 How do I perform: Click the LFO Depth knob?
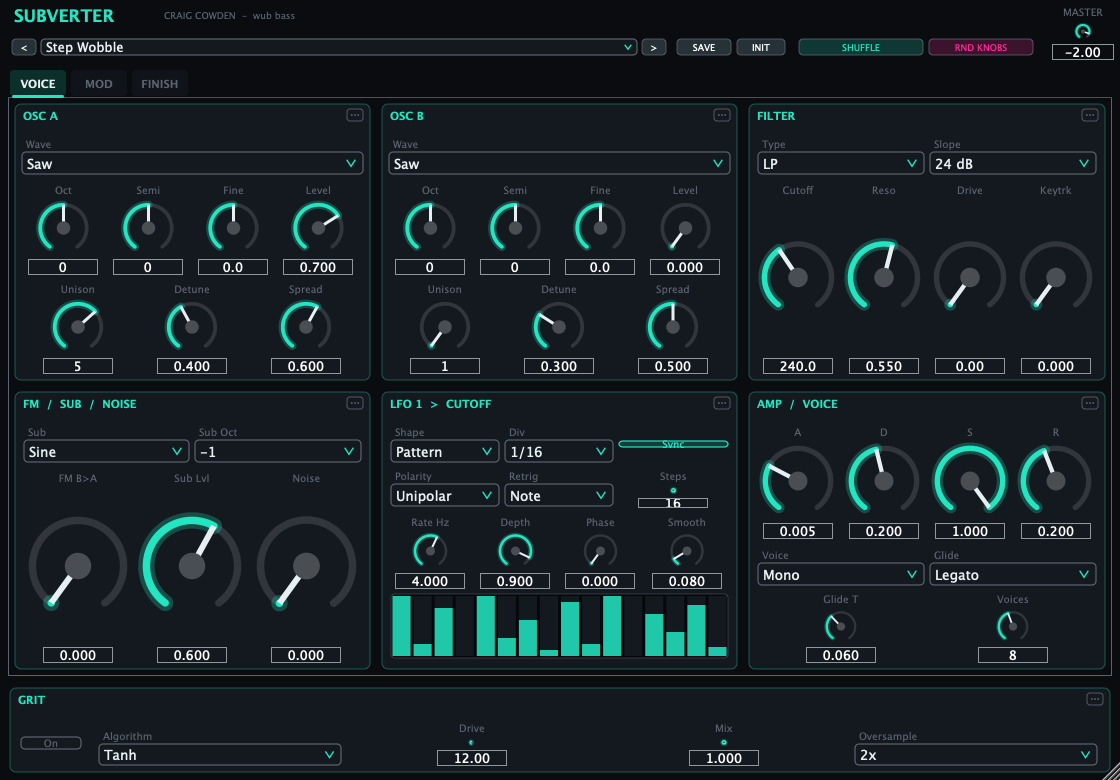514,551
